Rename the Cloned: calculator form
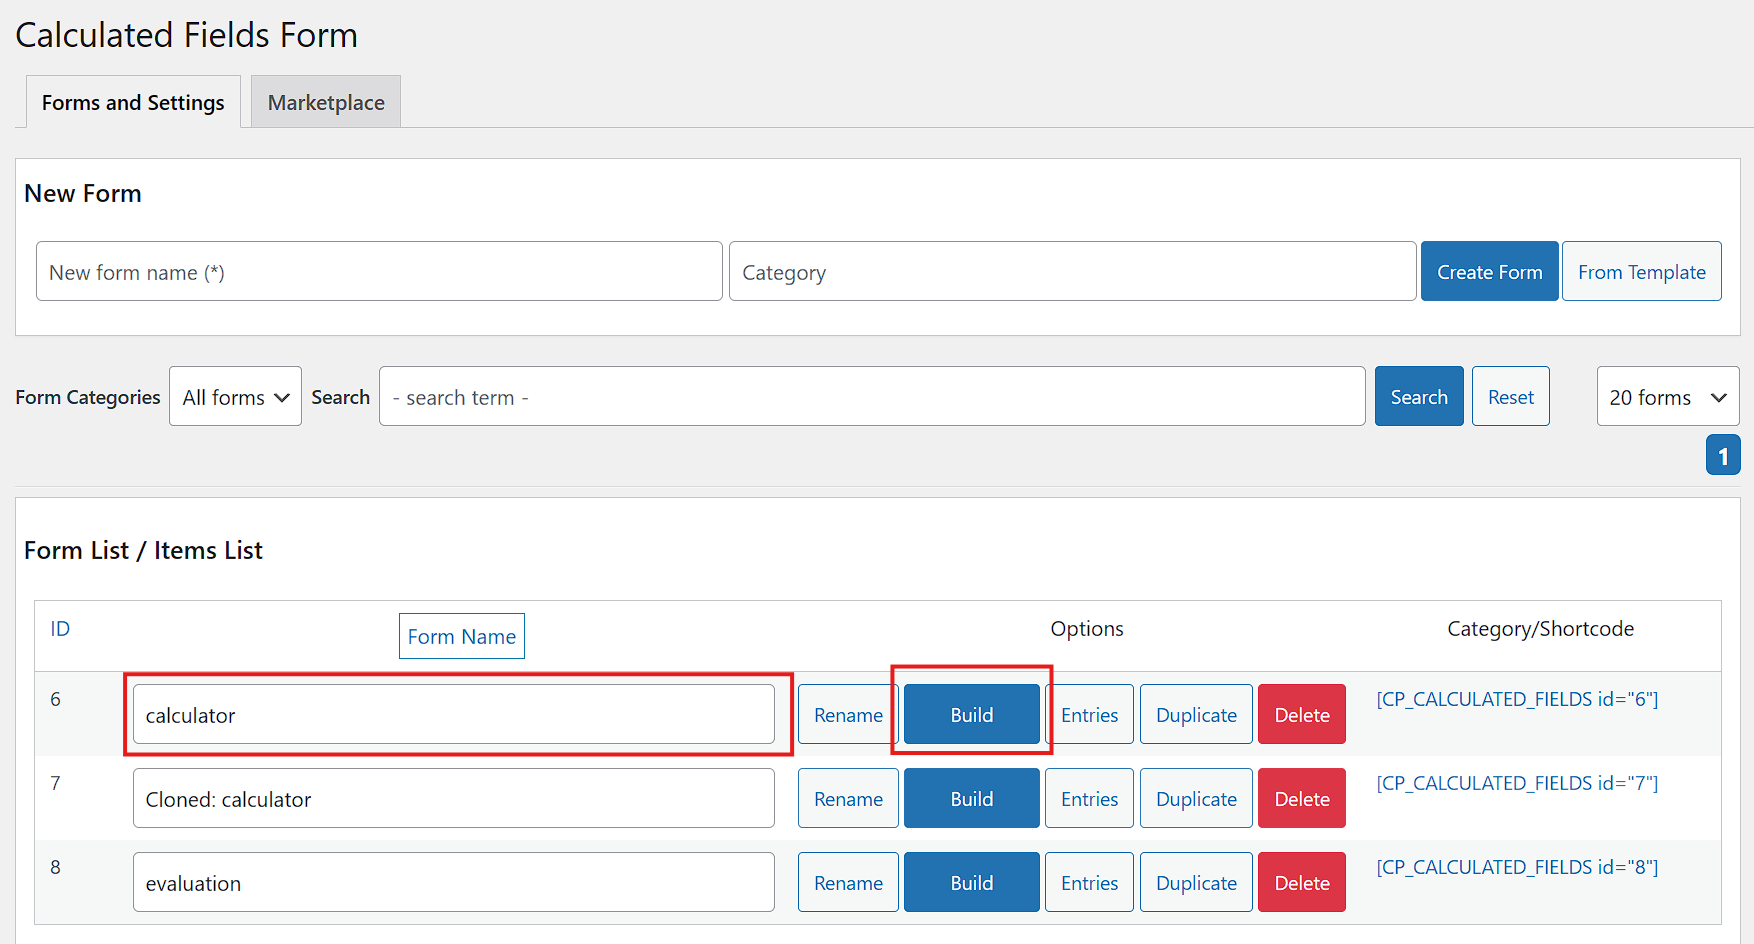Screen dimensions: 1754x944 [848, 799]
